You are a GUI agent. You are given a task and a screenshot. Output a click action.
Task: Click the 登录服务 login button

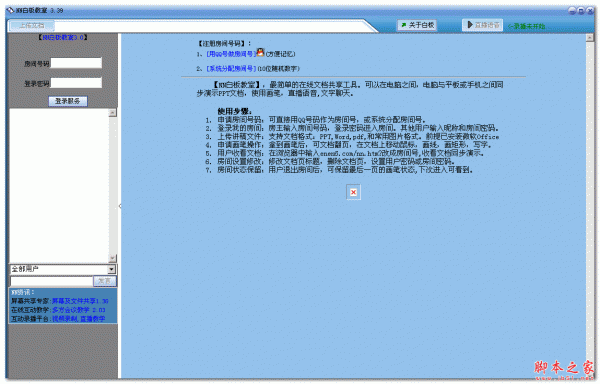(x=68, y=101)
